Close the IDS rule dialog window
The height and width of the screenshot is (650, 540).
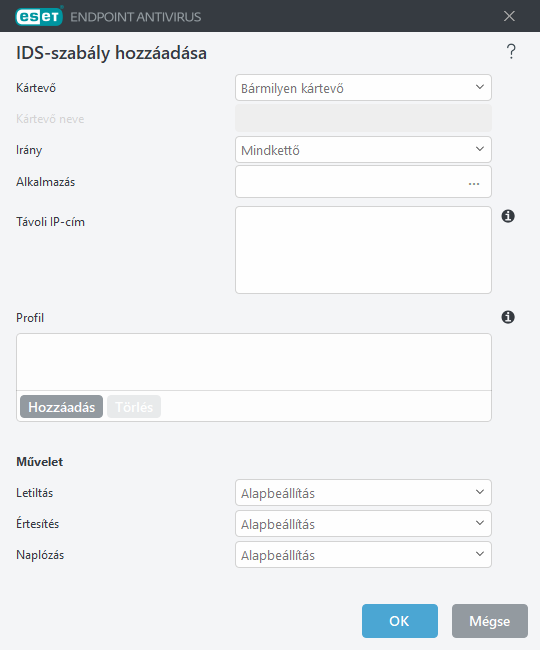pos(509,16)
